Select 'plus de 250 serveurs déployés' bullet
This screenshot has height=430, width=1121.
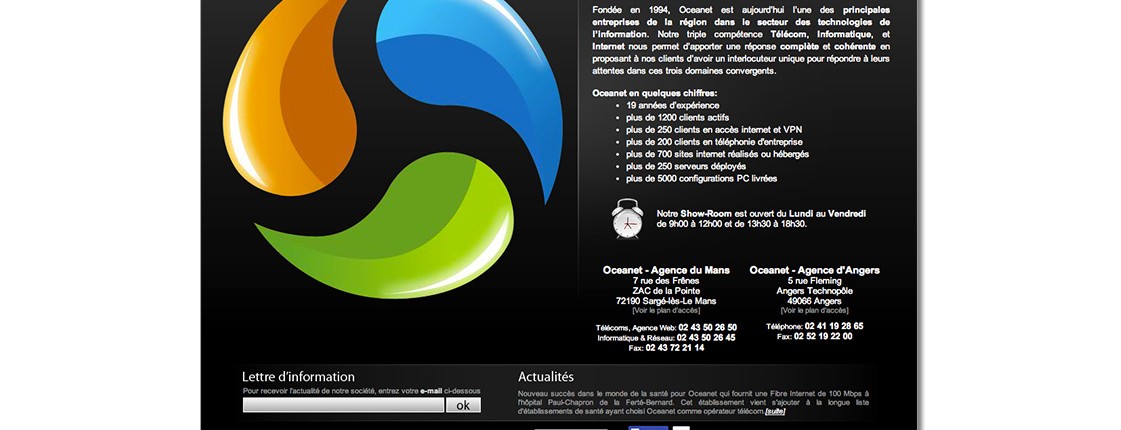[x=686, y=166]
